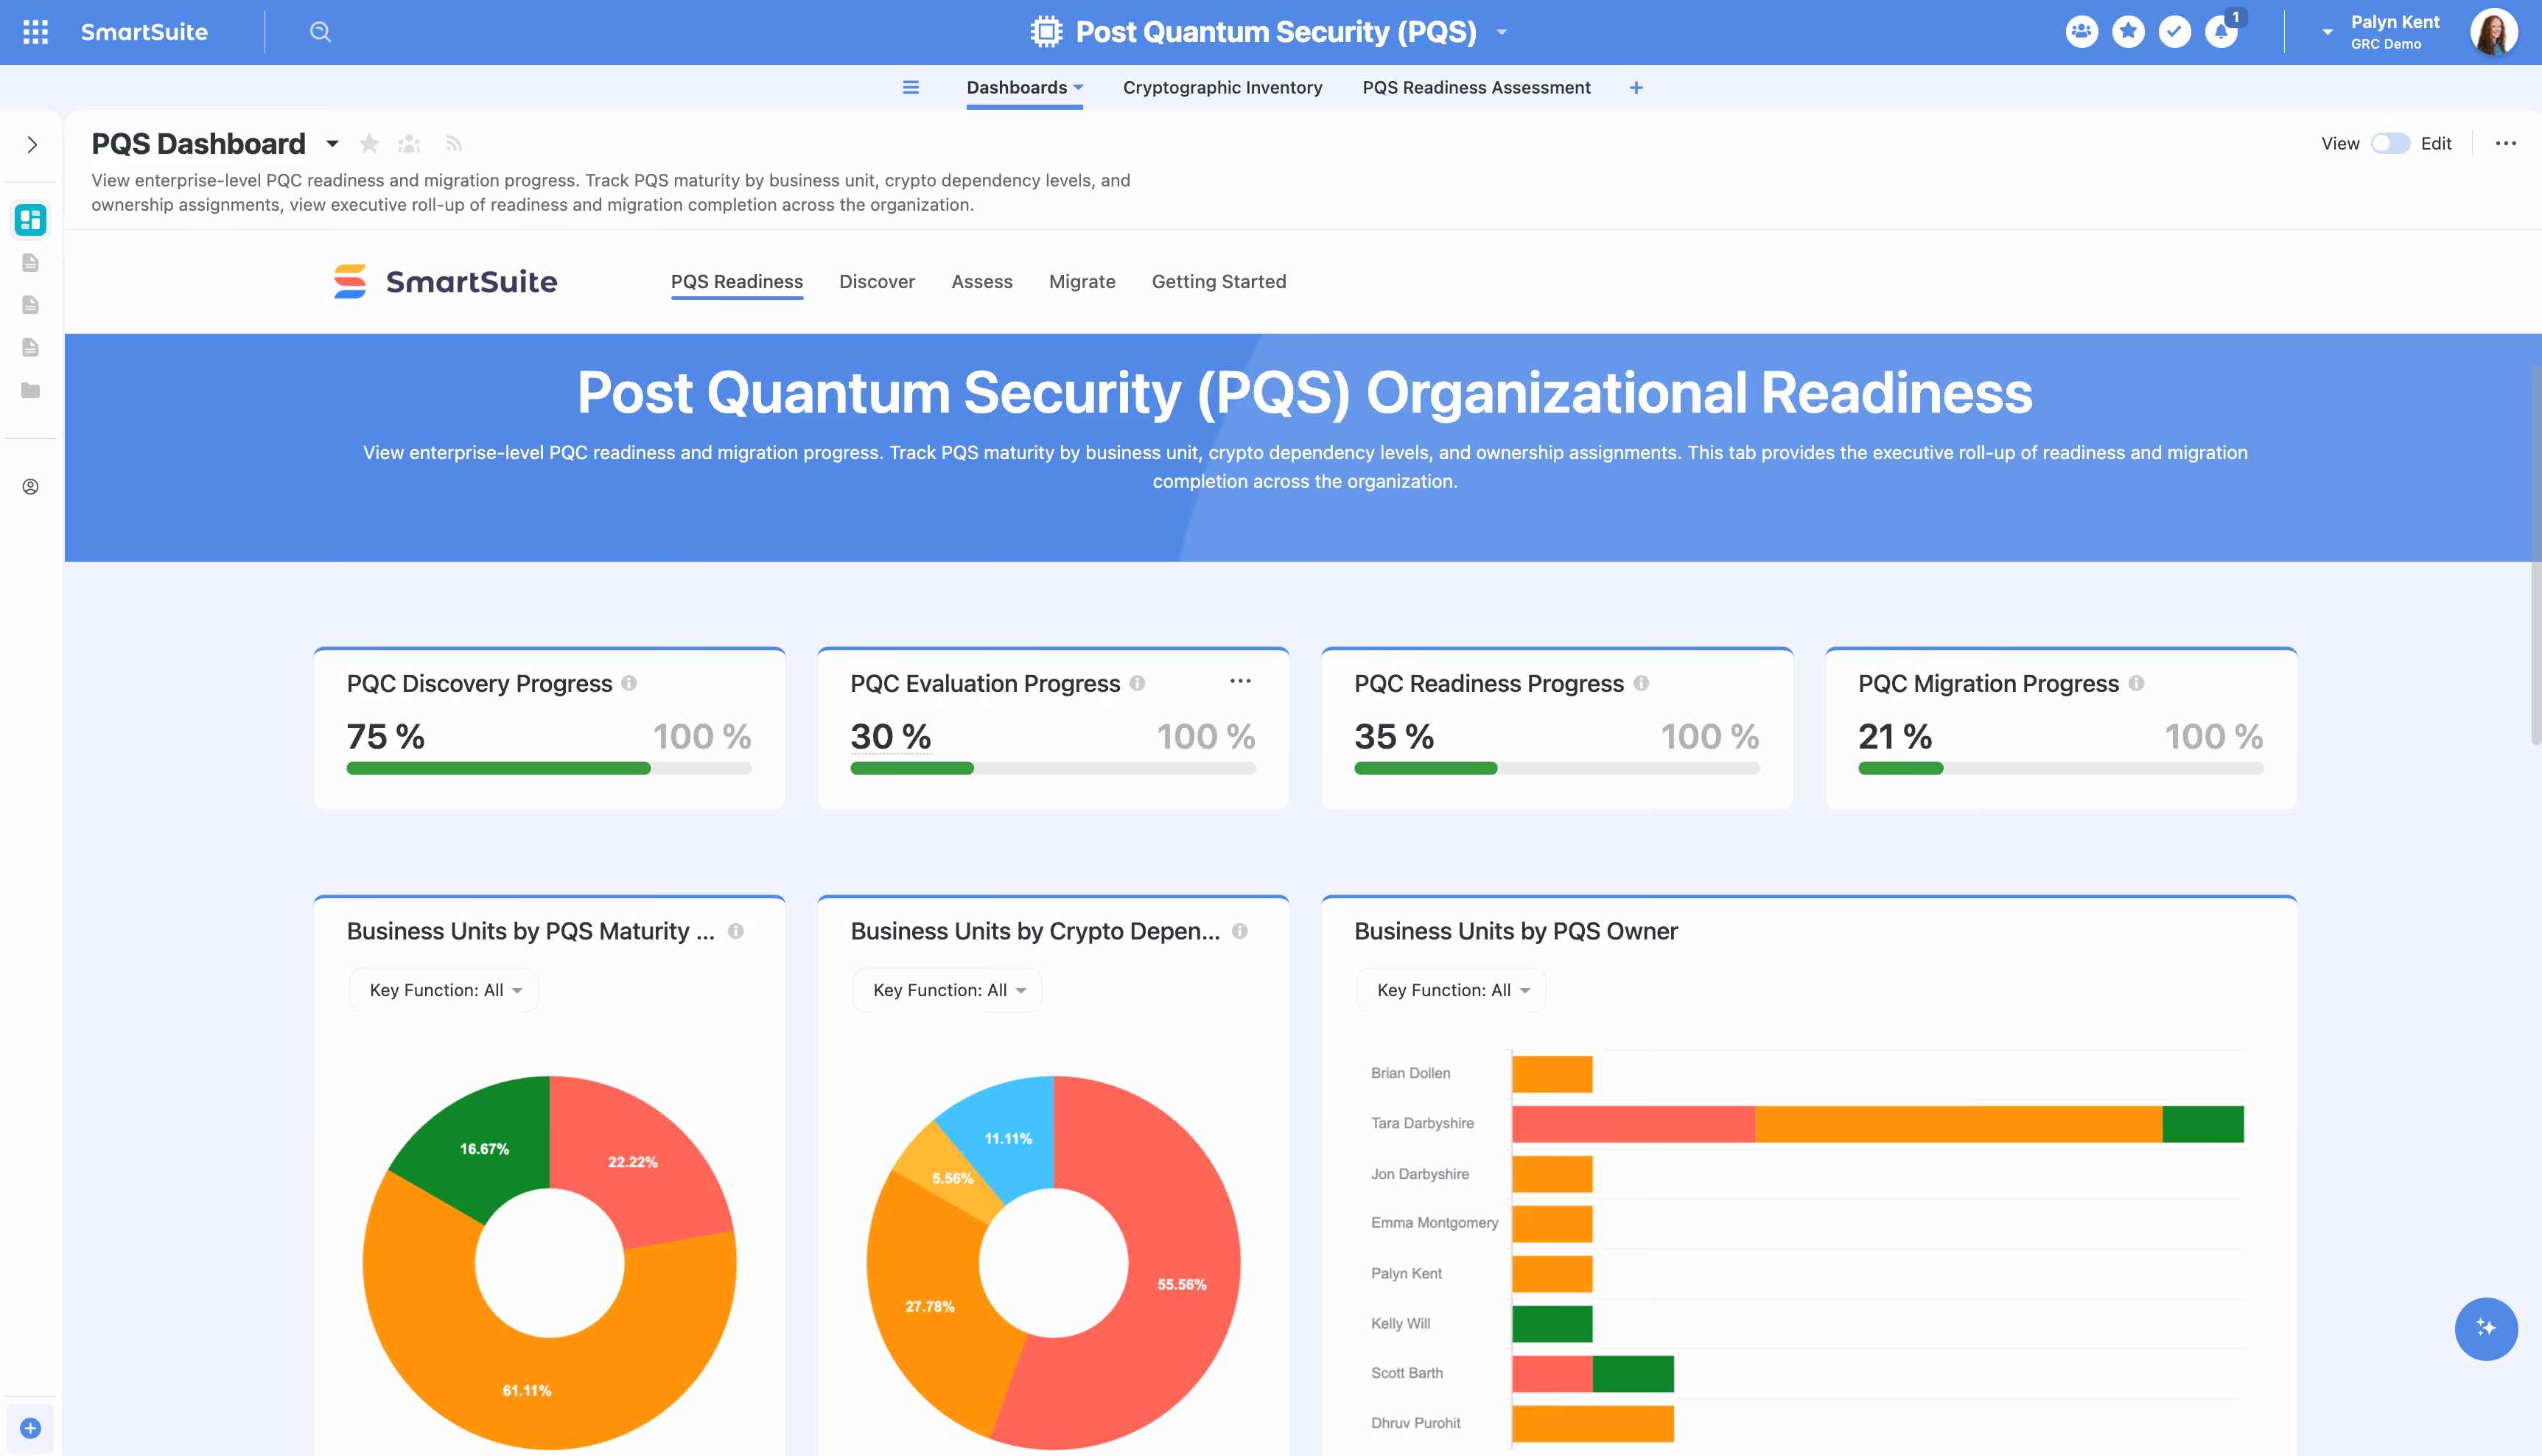The height and width of the screenshot is (1456, 2542).
Task: Click info icon on PQC Discovery Progress
Action: 629,683
